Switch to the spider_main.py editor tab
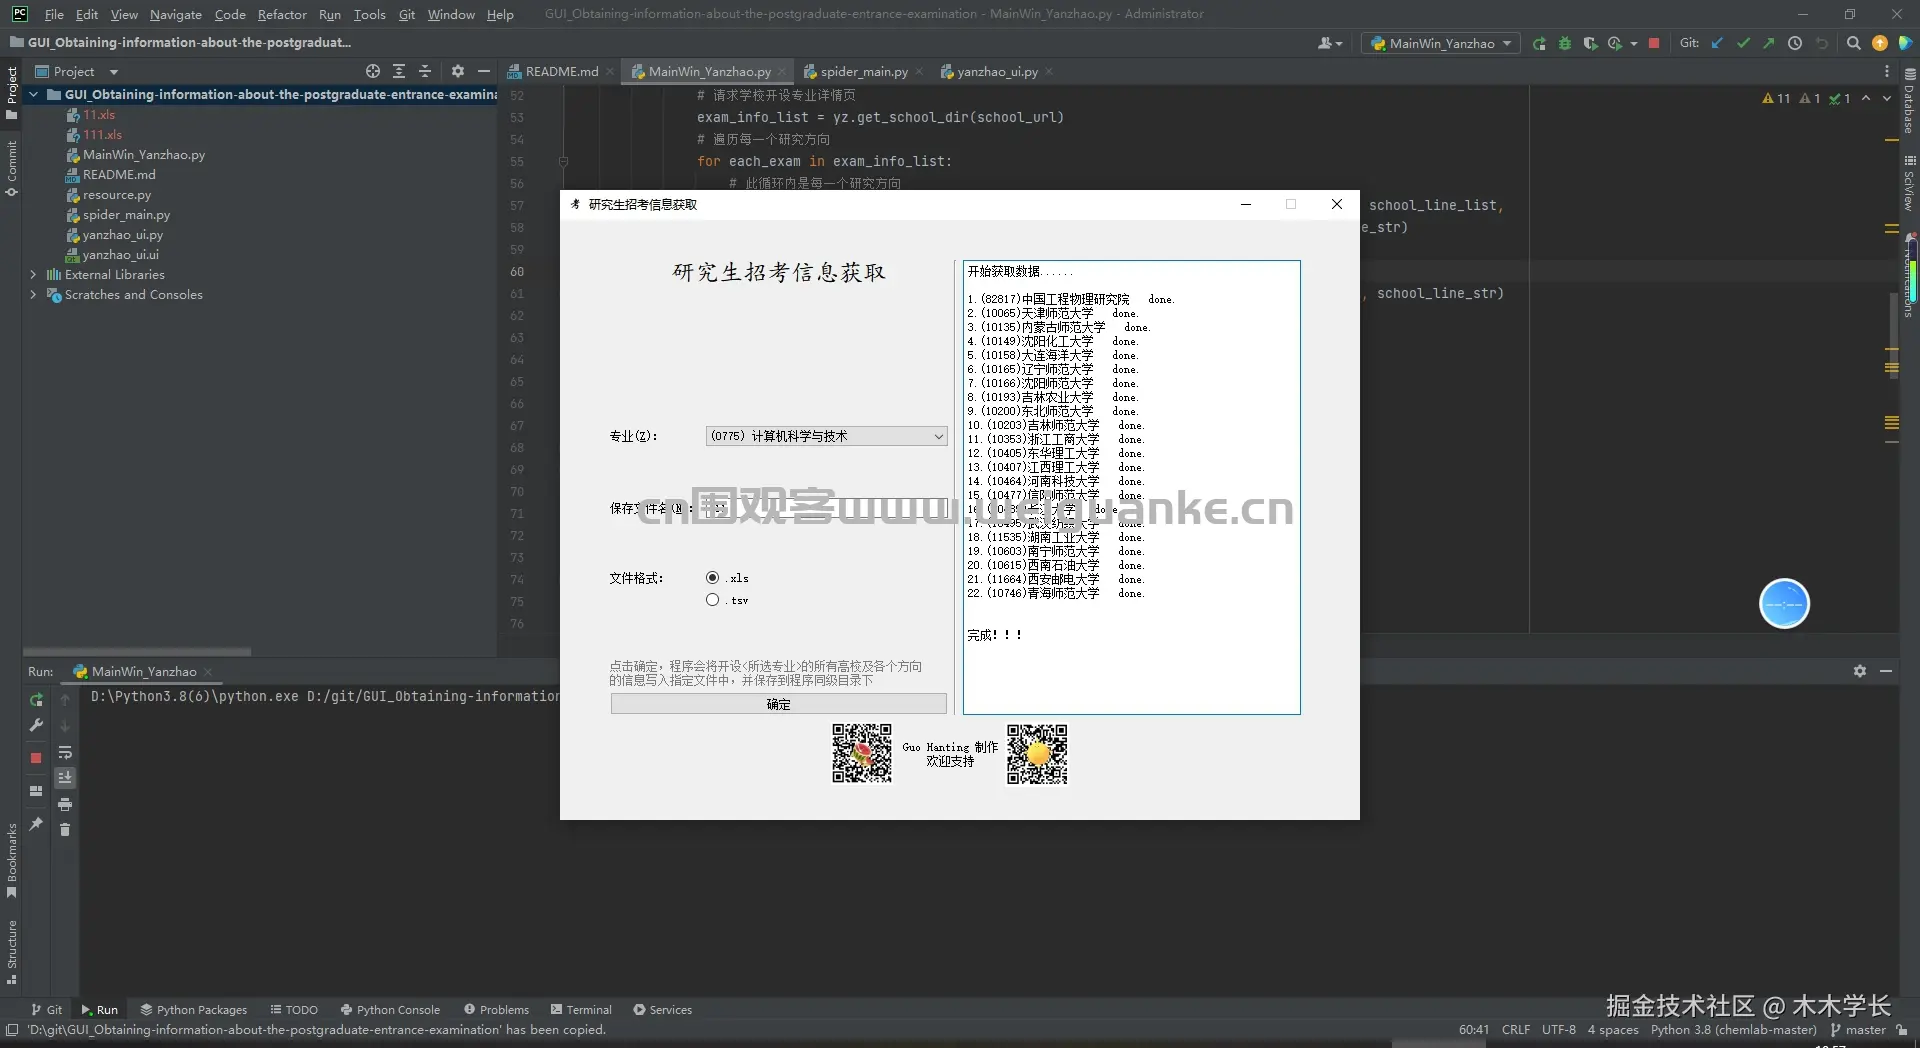 point(863,71)
